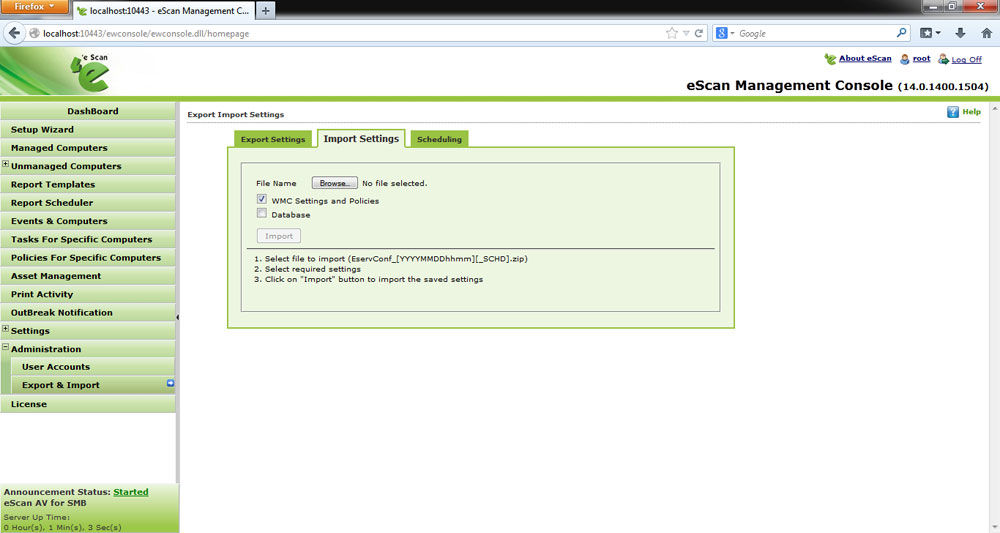
Task: Open Report Scheduler
Action: tap(88, 203)
